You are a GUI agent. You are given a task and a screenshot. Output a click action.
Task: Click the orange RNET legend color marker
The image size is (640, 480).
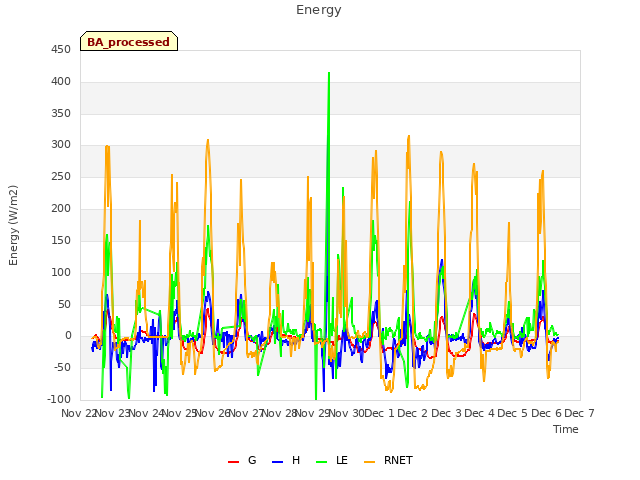coord(369,462)
